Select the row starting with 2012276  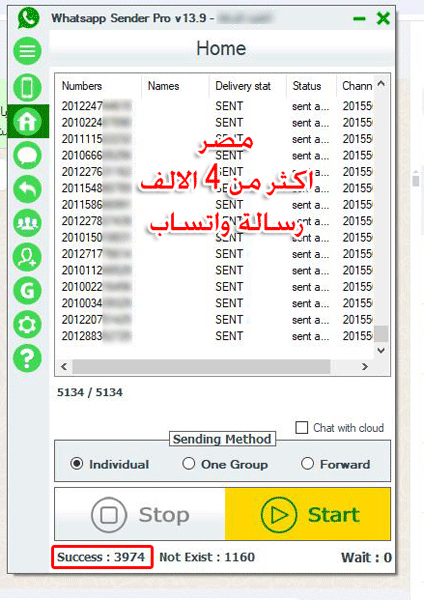pos(216,172)
